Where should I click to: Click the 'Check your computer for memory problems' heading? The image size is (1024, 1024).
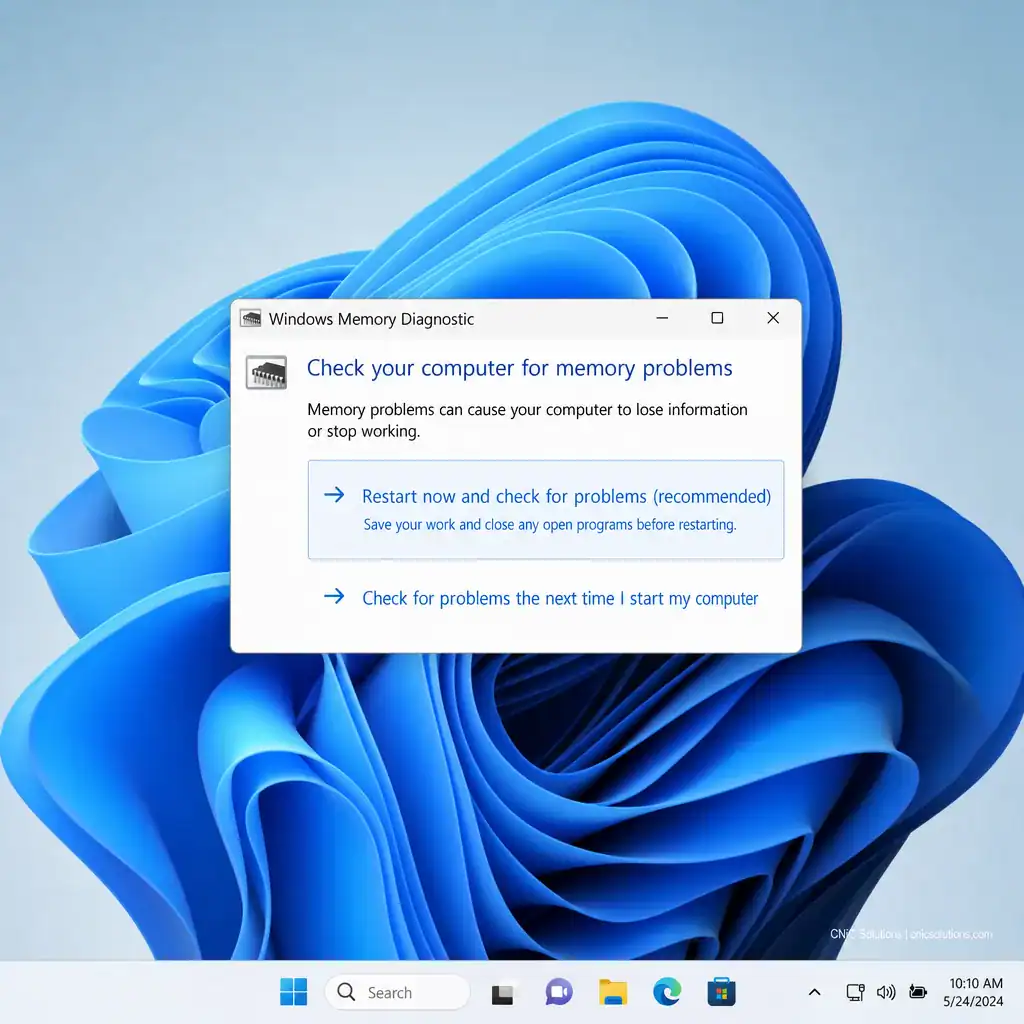tap(519, 368)
